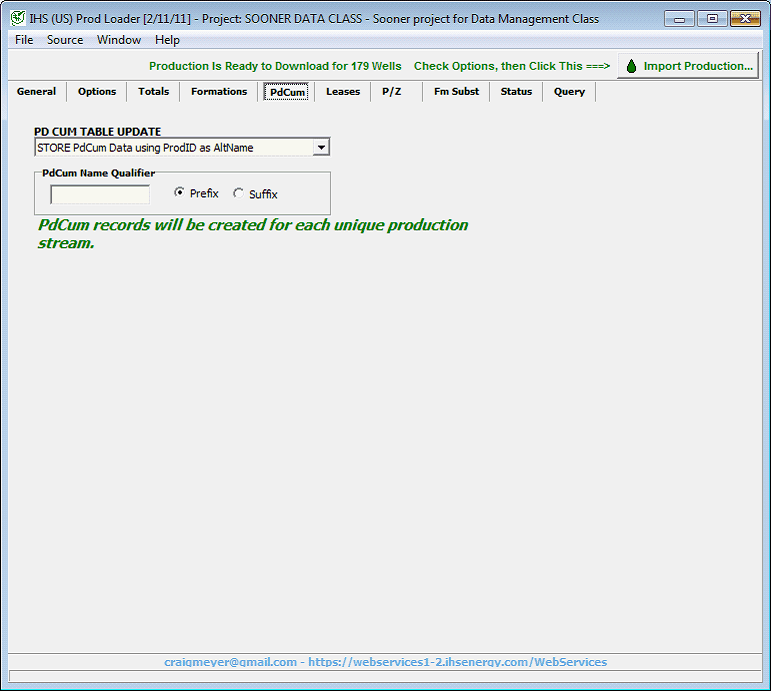
Task: Switch to the Options tab
Action: [x=97, y=92]
